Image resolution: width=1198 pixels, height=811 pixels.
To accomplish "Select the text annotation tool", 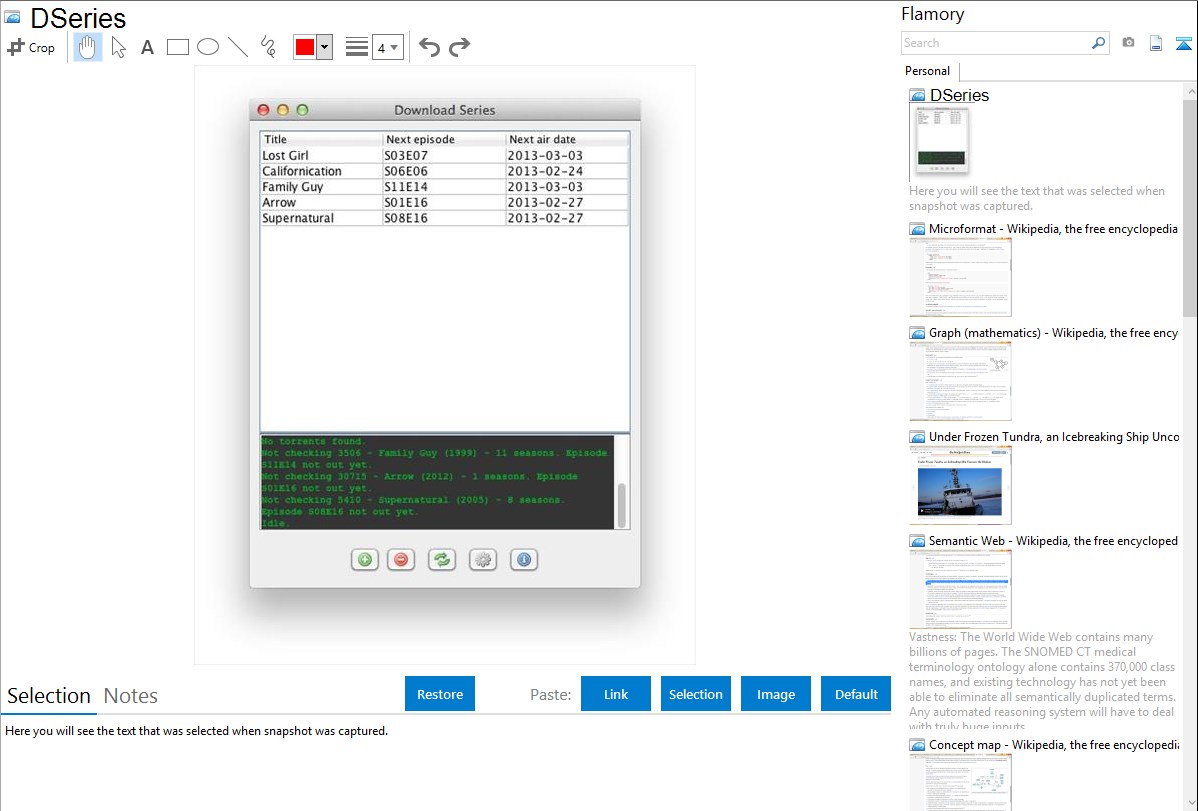I will click(x=147, y=47).
